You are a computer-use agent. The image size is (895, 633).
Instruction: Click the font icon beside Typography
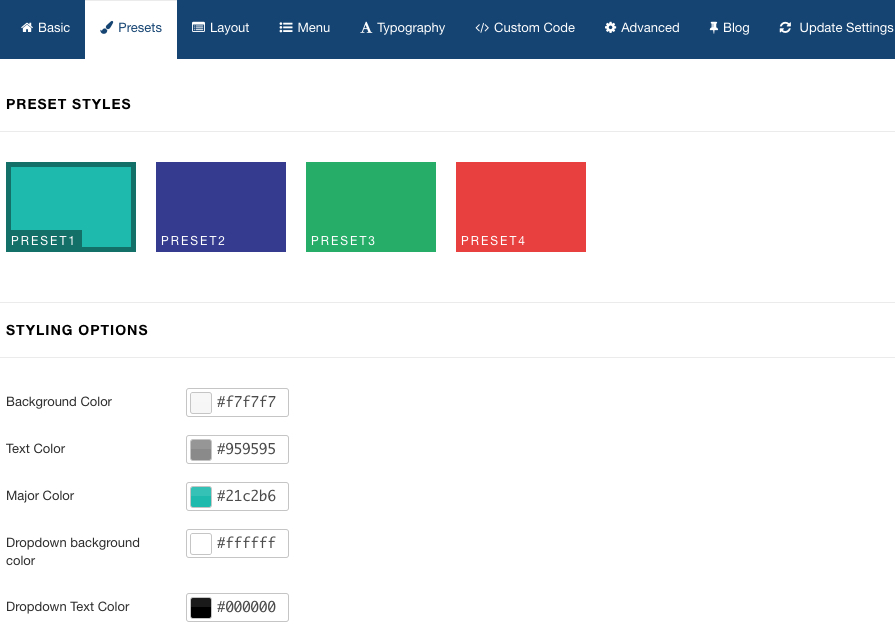point(366,28)
